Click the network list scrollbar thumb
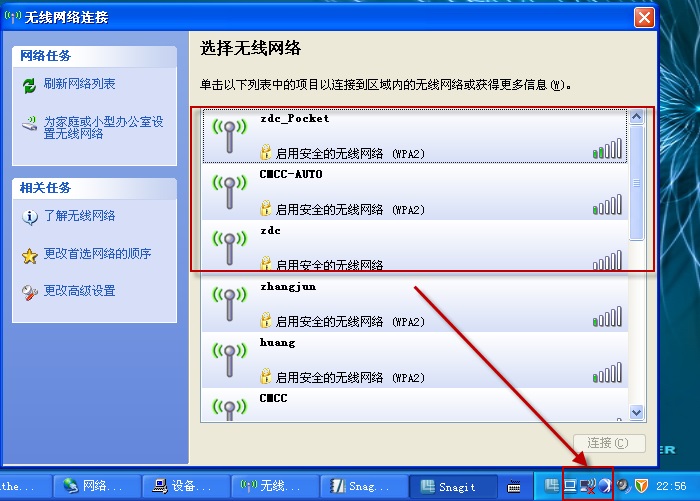 [637, 183]
